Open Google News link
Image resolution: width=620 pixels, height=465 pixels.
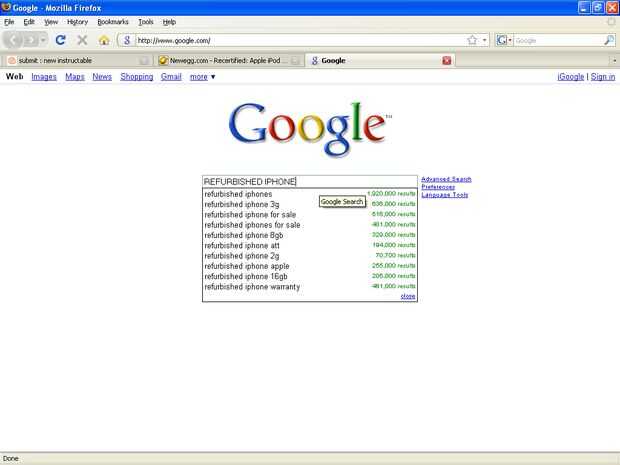(x=102, y=77)
